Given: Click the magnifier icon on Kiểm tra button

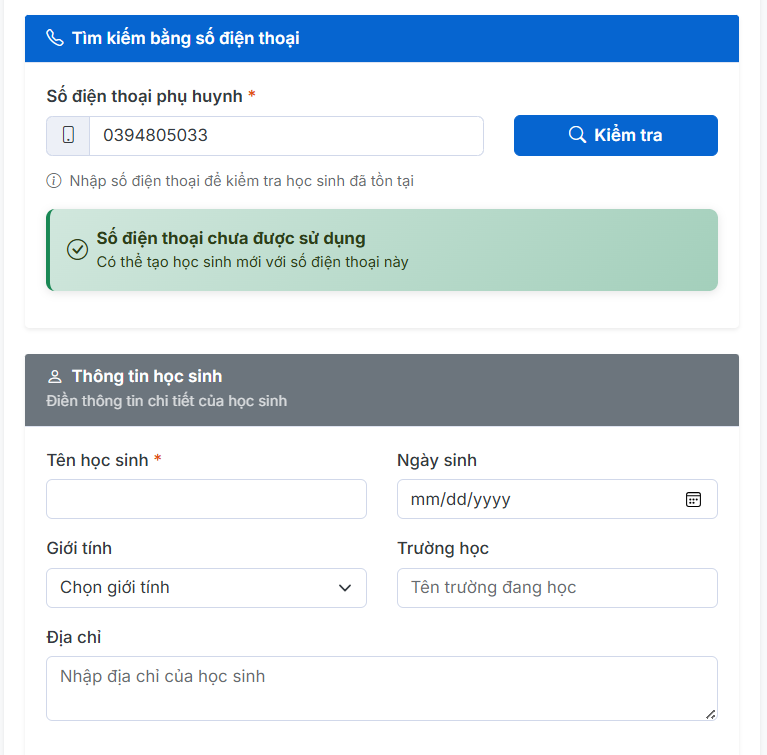Looking at the screenshot, I should click(577, 135).
